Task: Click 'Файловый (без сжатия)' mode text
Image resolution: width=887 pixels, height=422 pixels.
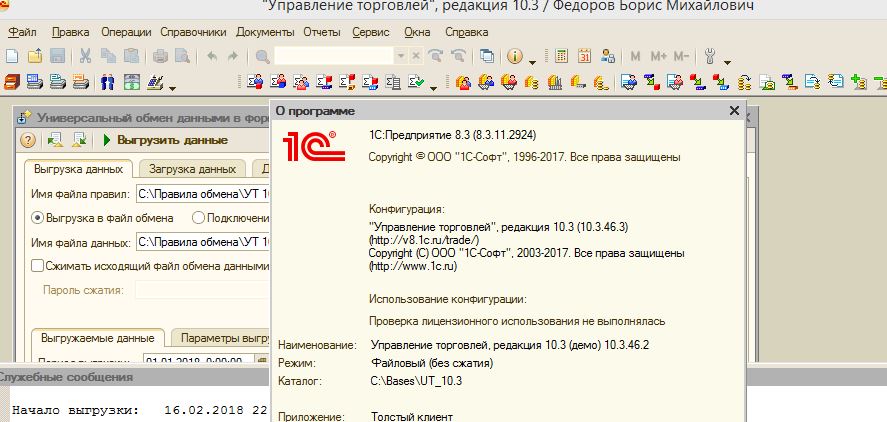Action: coord(432,363)
